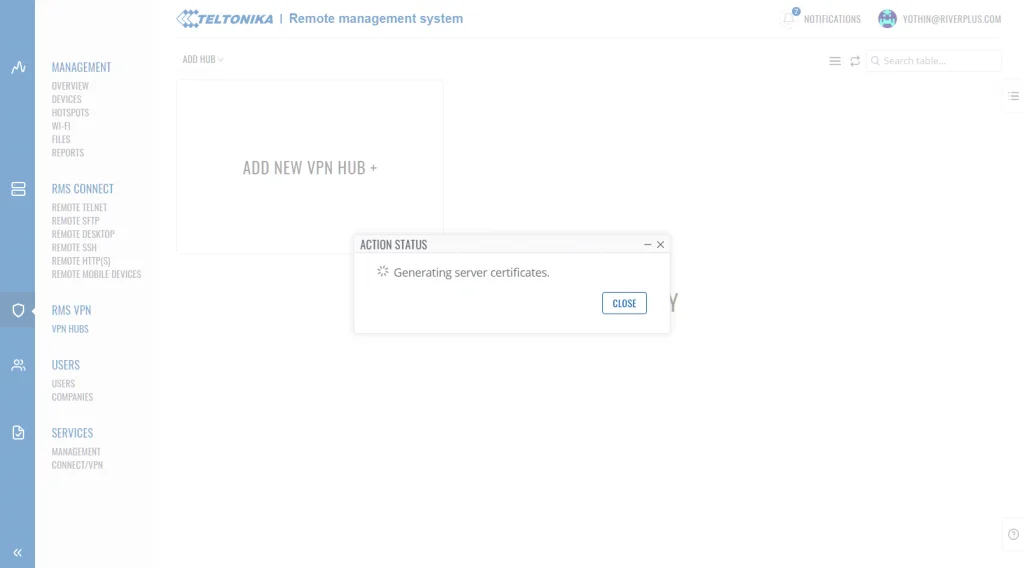The image size is (1024, 568).
Task: Open the Users people icon in sidebar
Action: [x=18, y=366]
